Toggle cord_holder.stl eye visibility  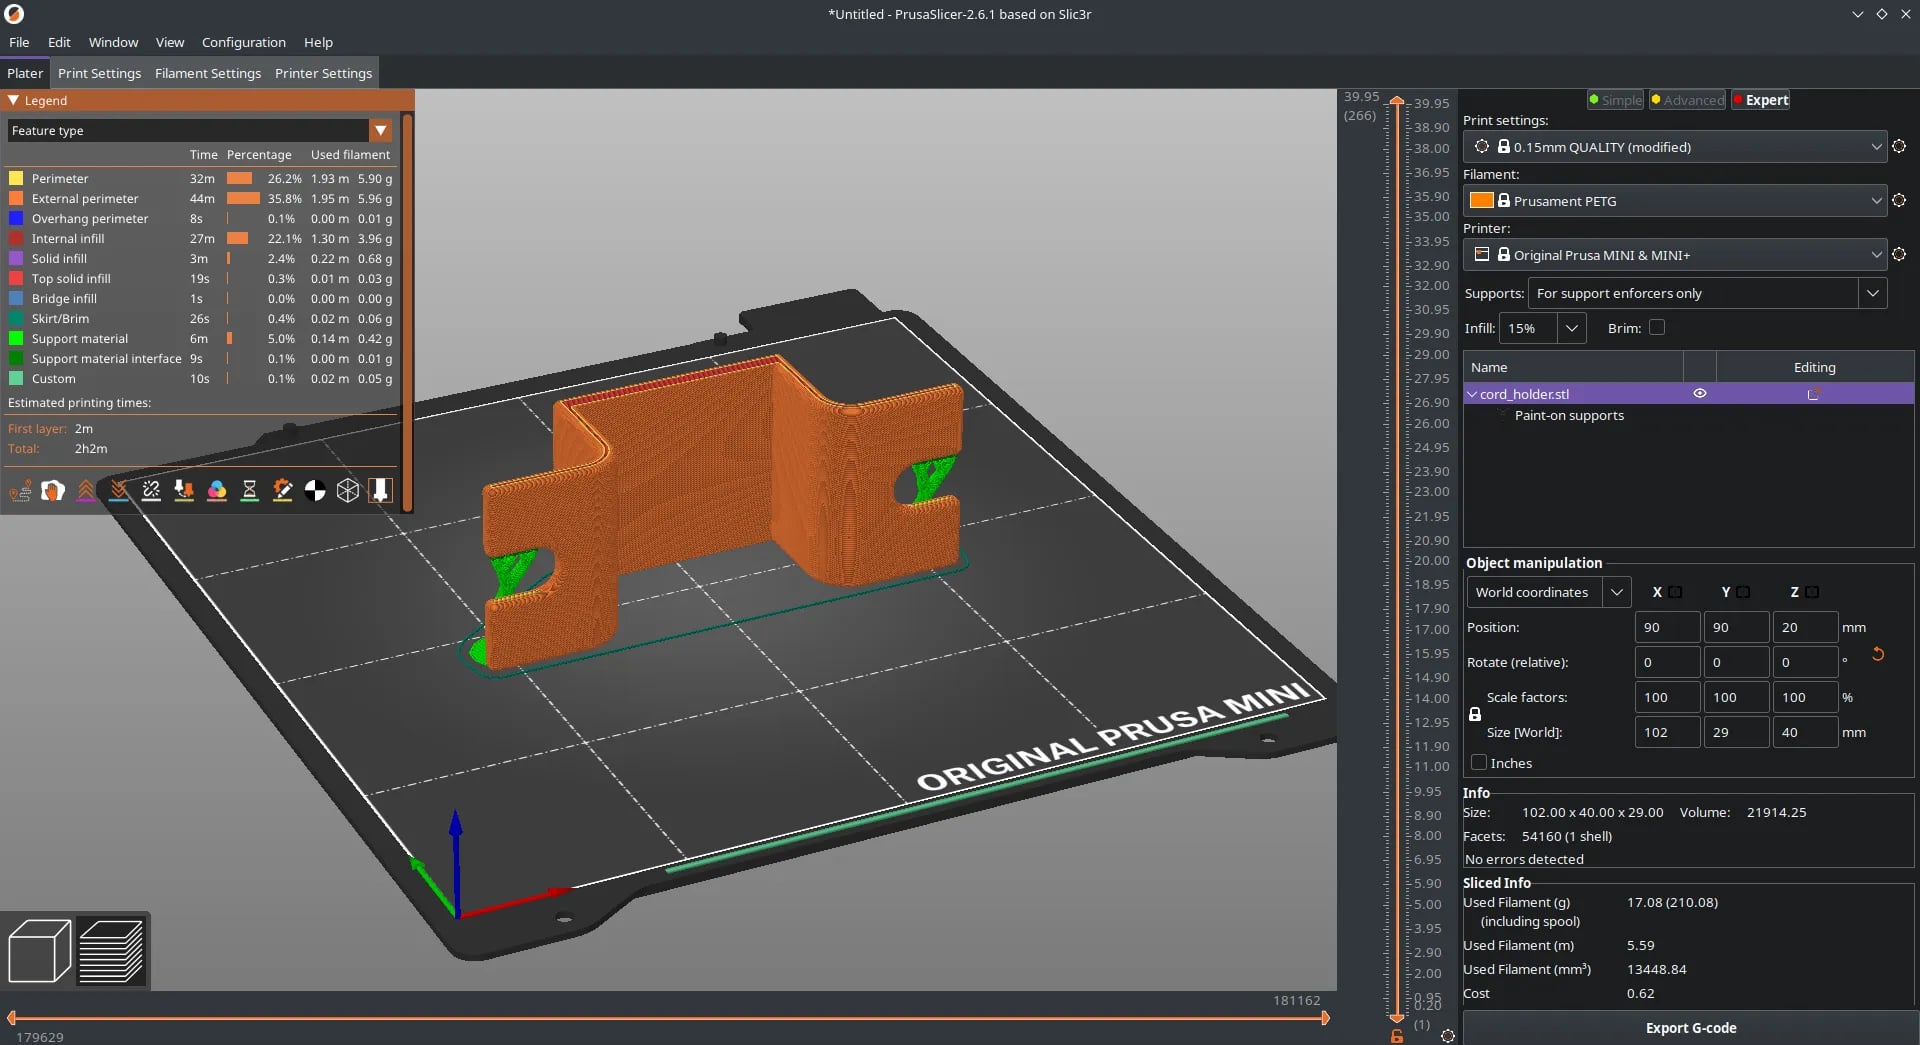pyautogui.click(x=1699, y=394)
